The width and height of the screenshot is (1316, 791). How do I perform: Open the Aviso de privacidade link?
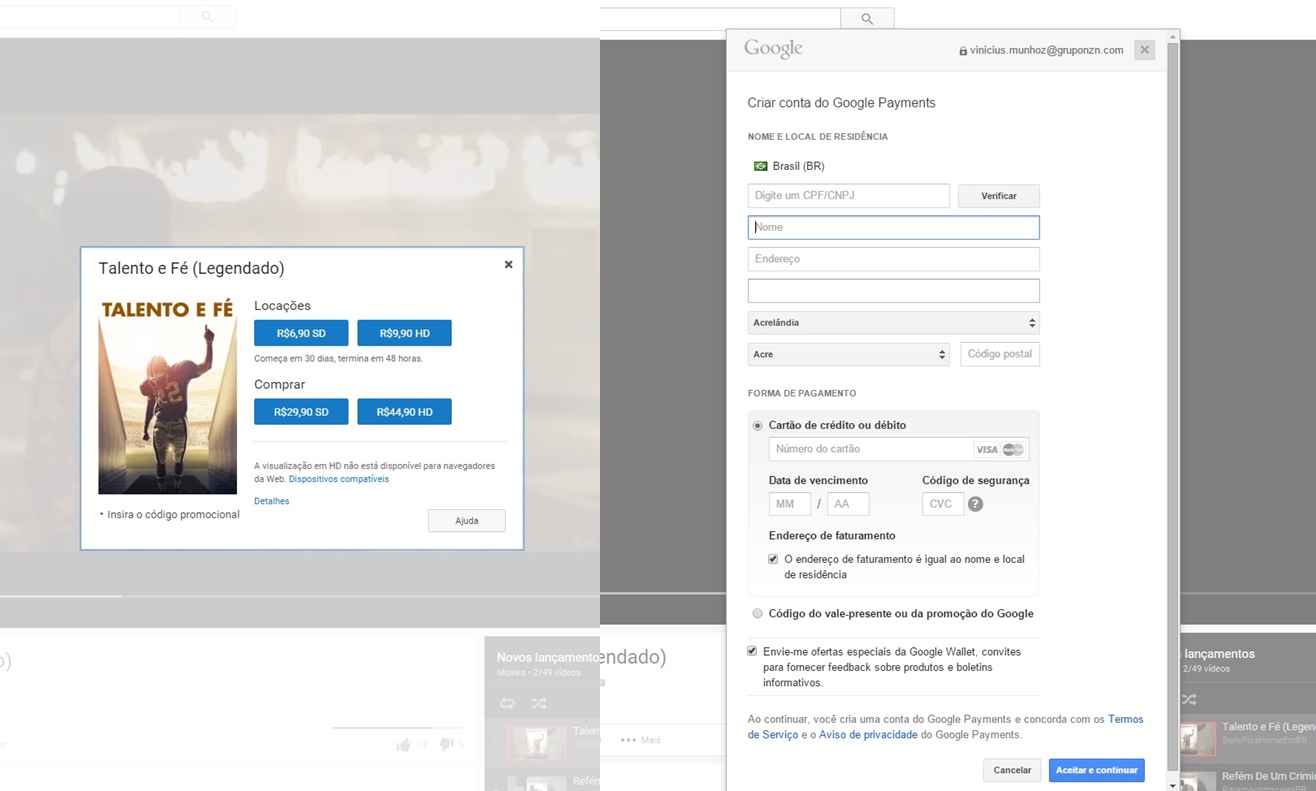(x=868, y=735)
